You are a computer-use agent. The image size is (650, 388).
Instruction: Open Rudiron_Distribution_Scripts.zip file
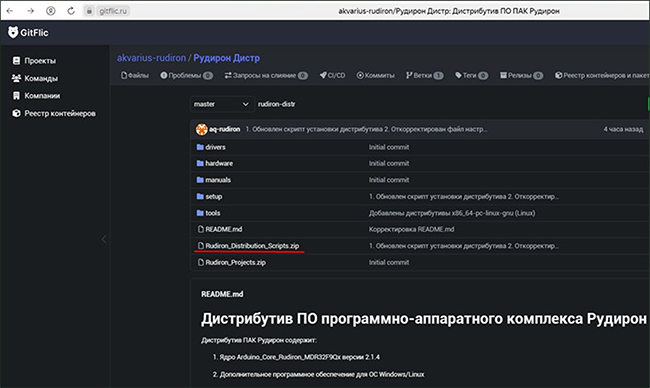pos(252,246)
